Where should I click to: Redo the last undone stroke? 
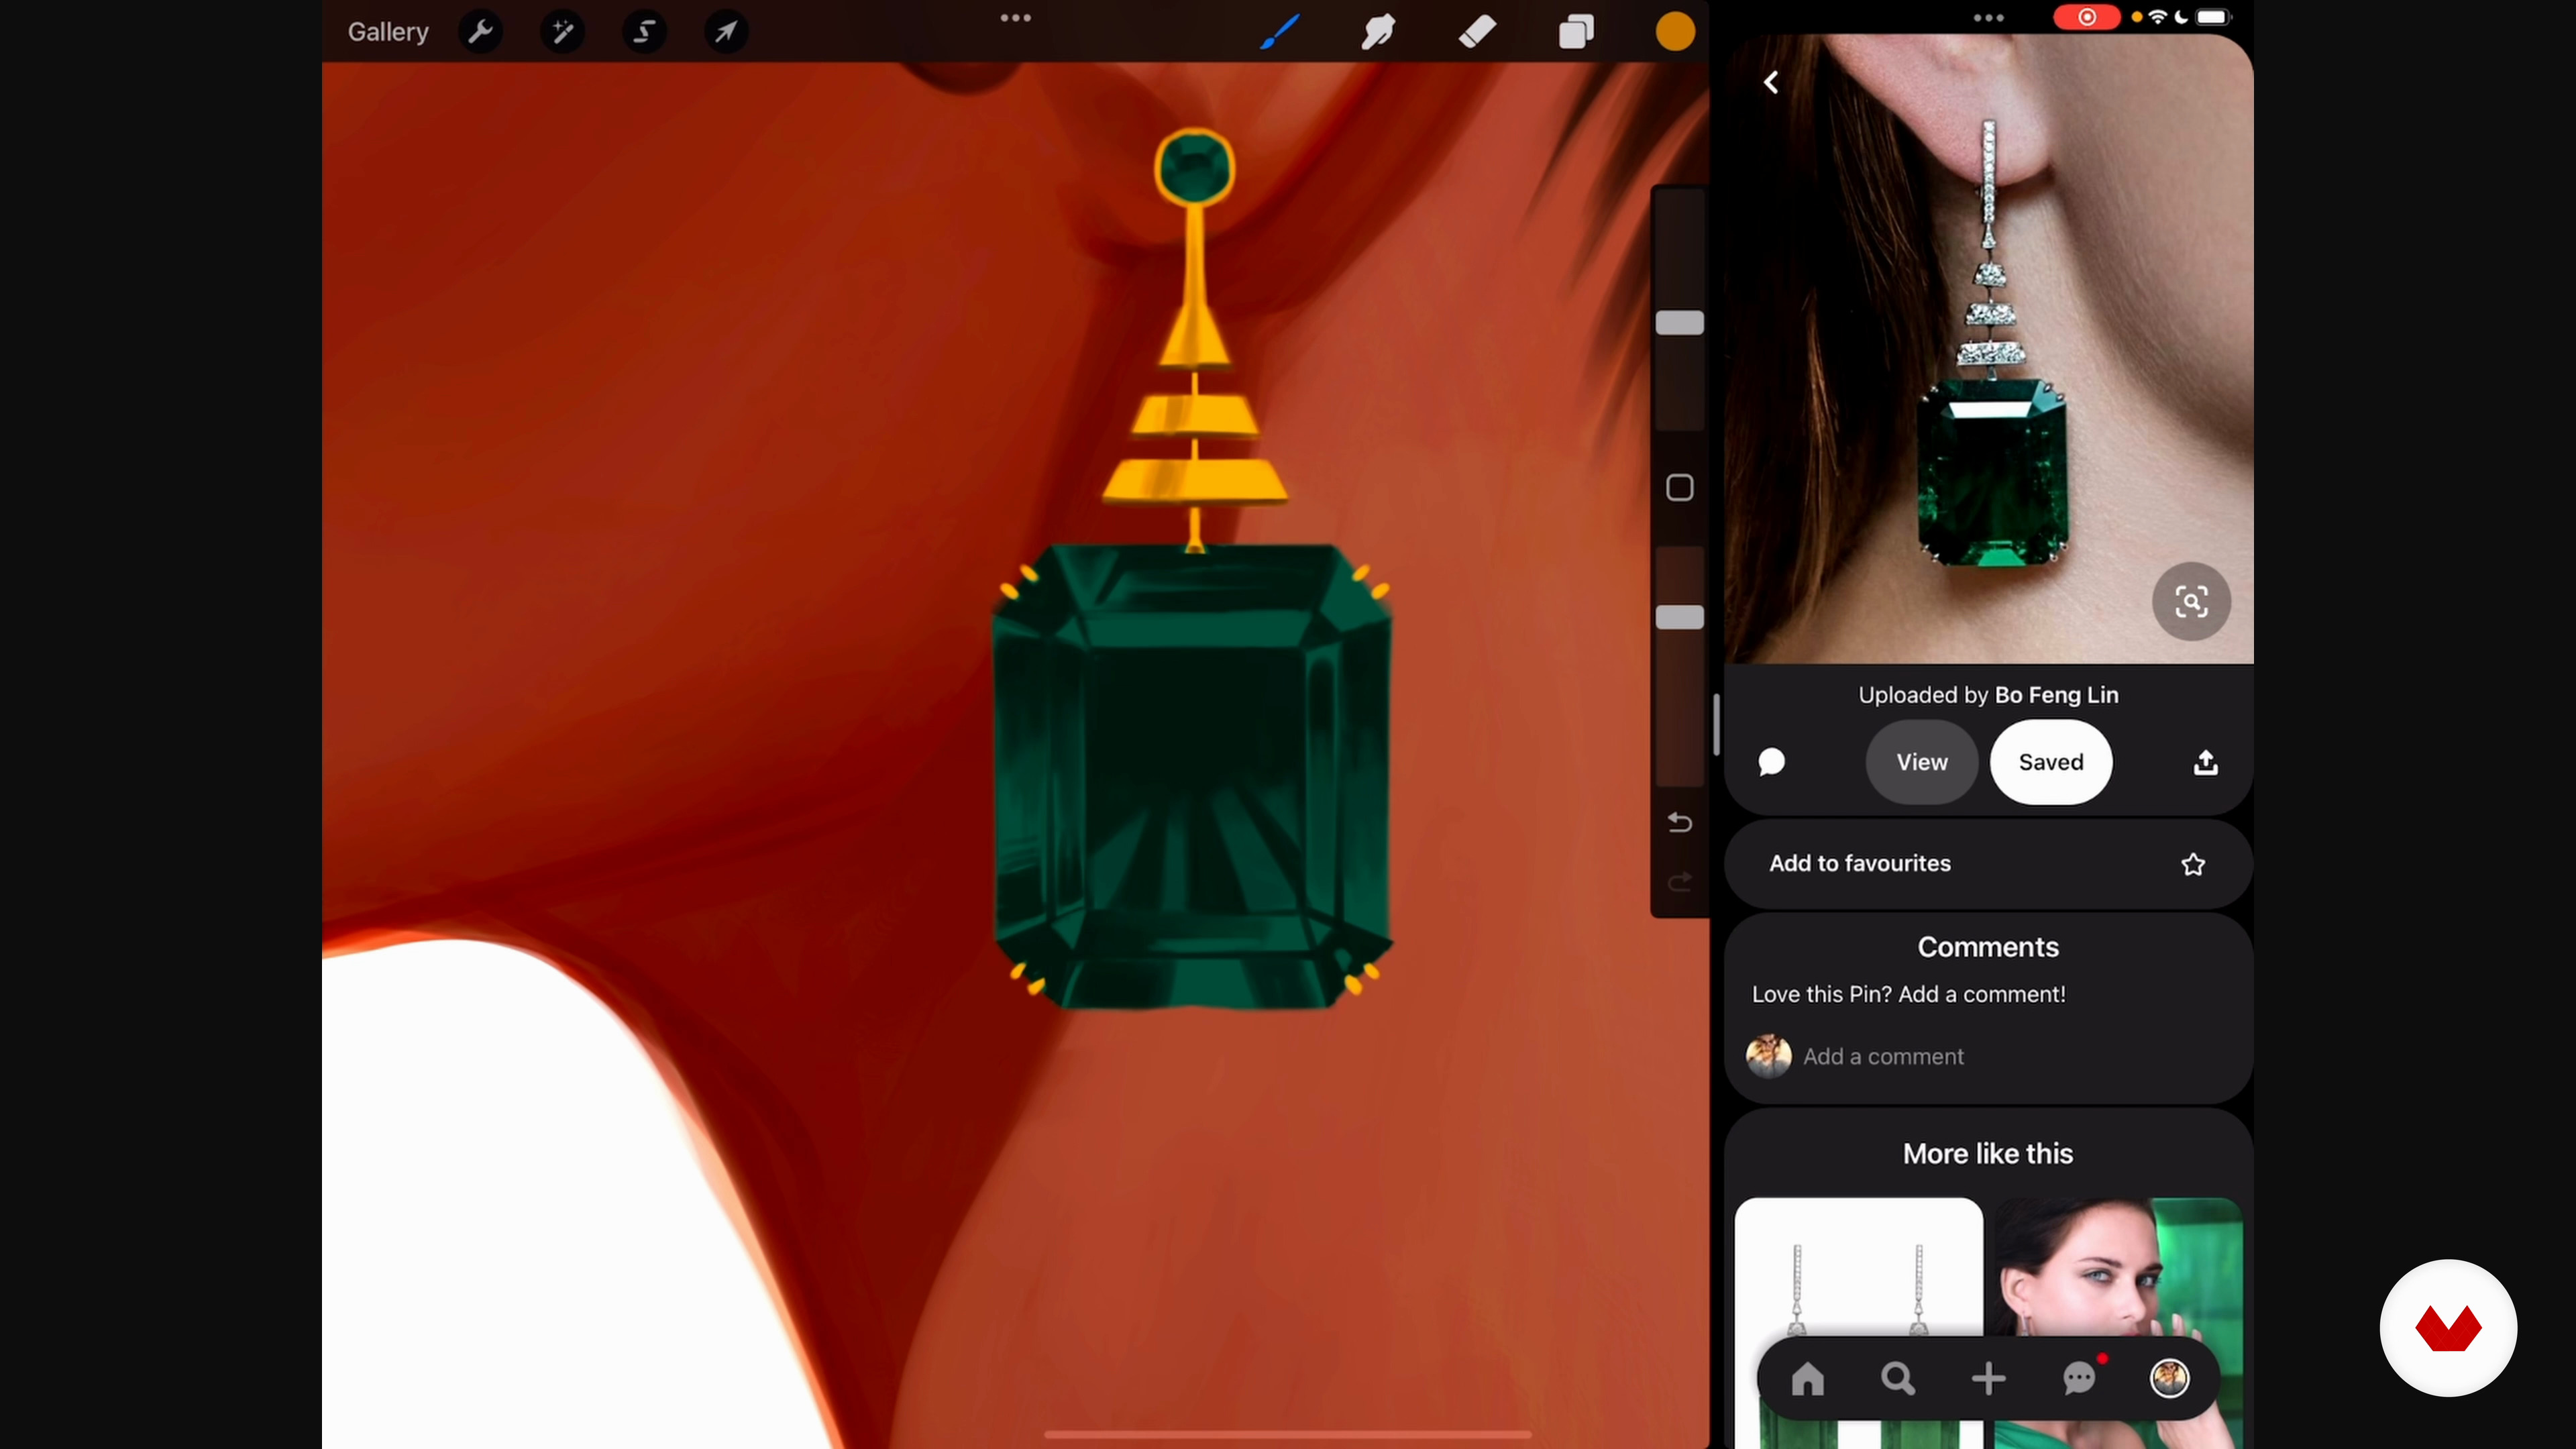click(1680, 882)
